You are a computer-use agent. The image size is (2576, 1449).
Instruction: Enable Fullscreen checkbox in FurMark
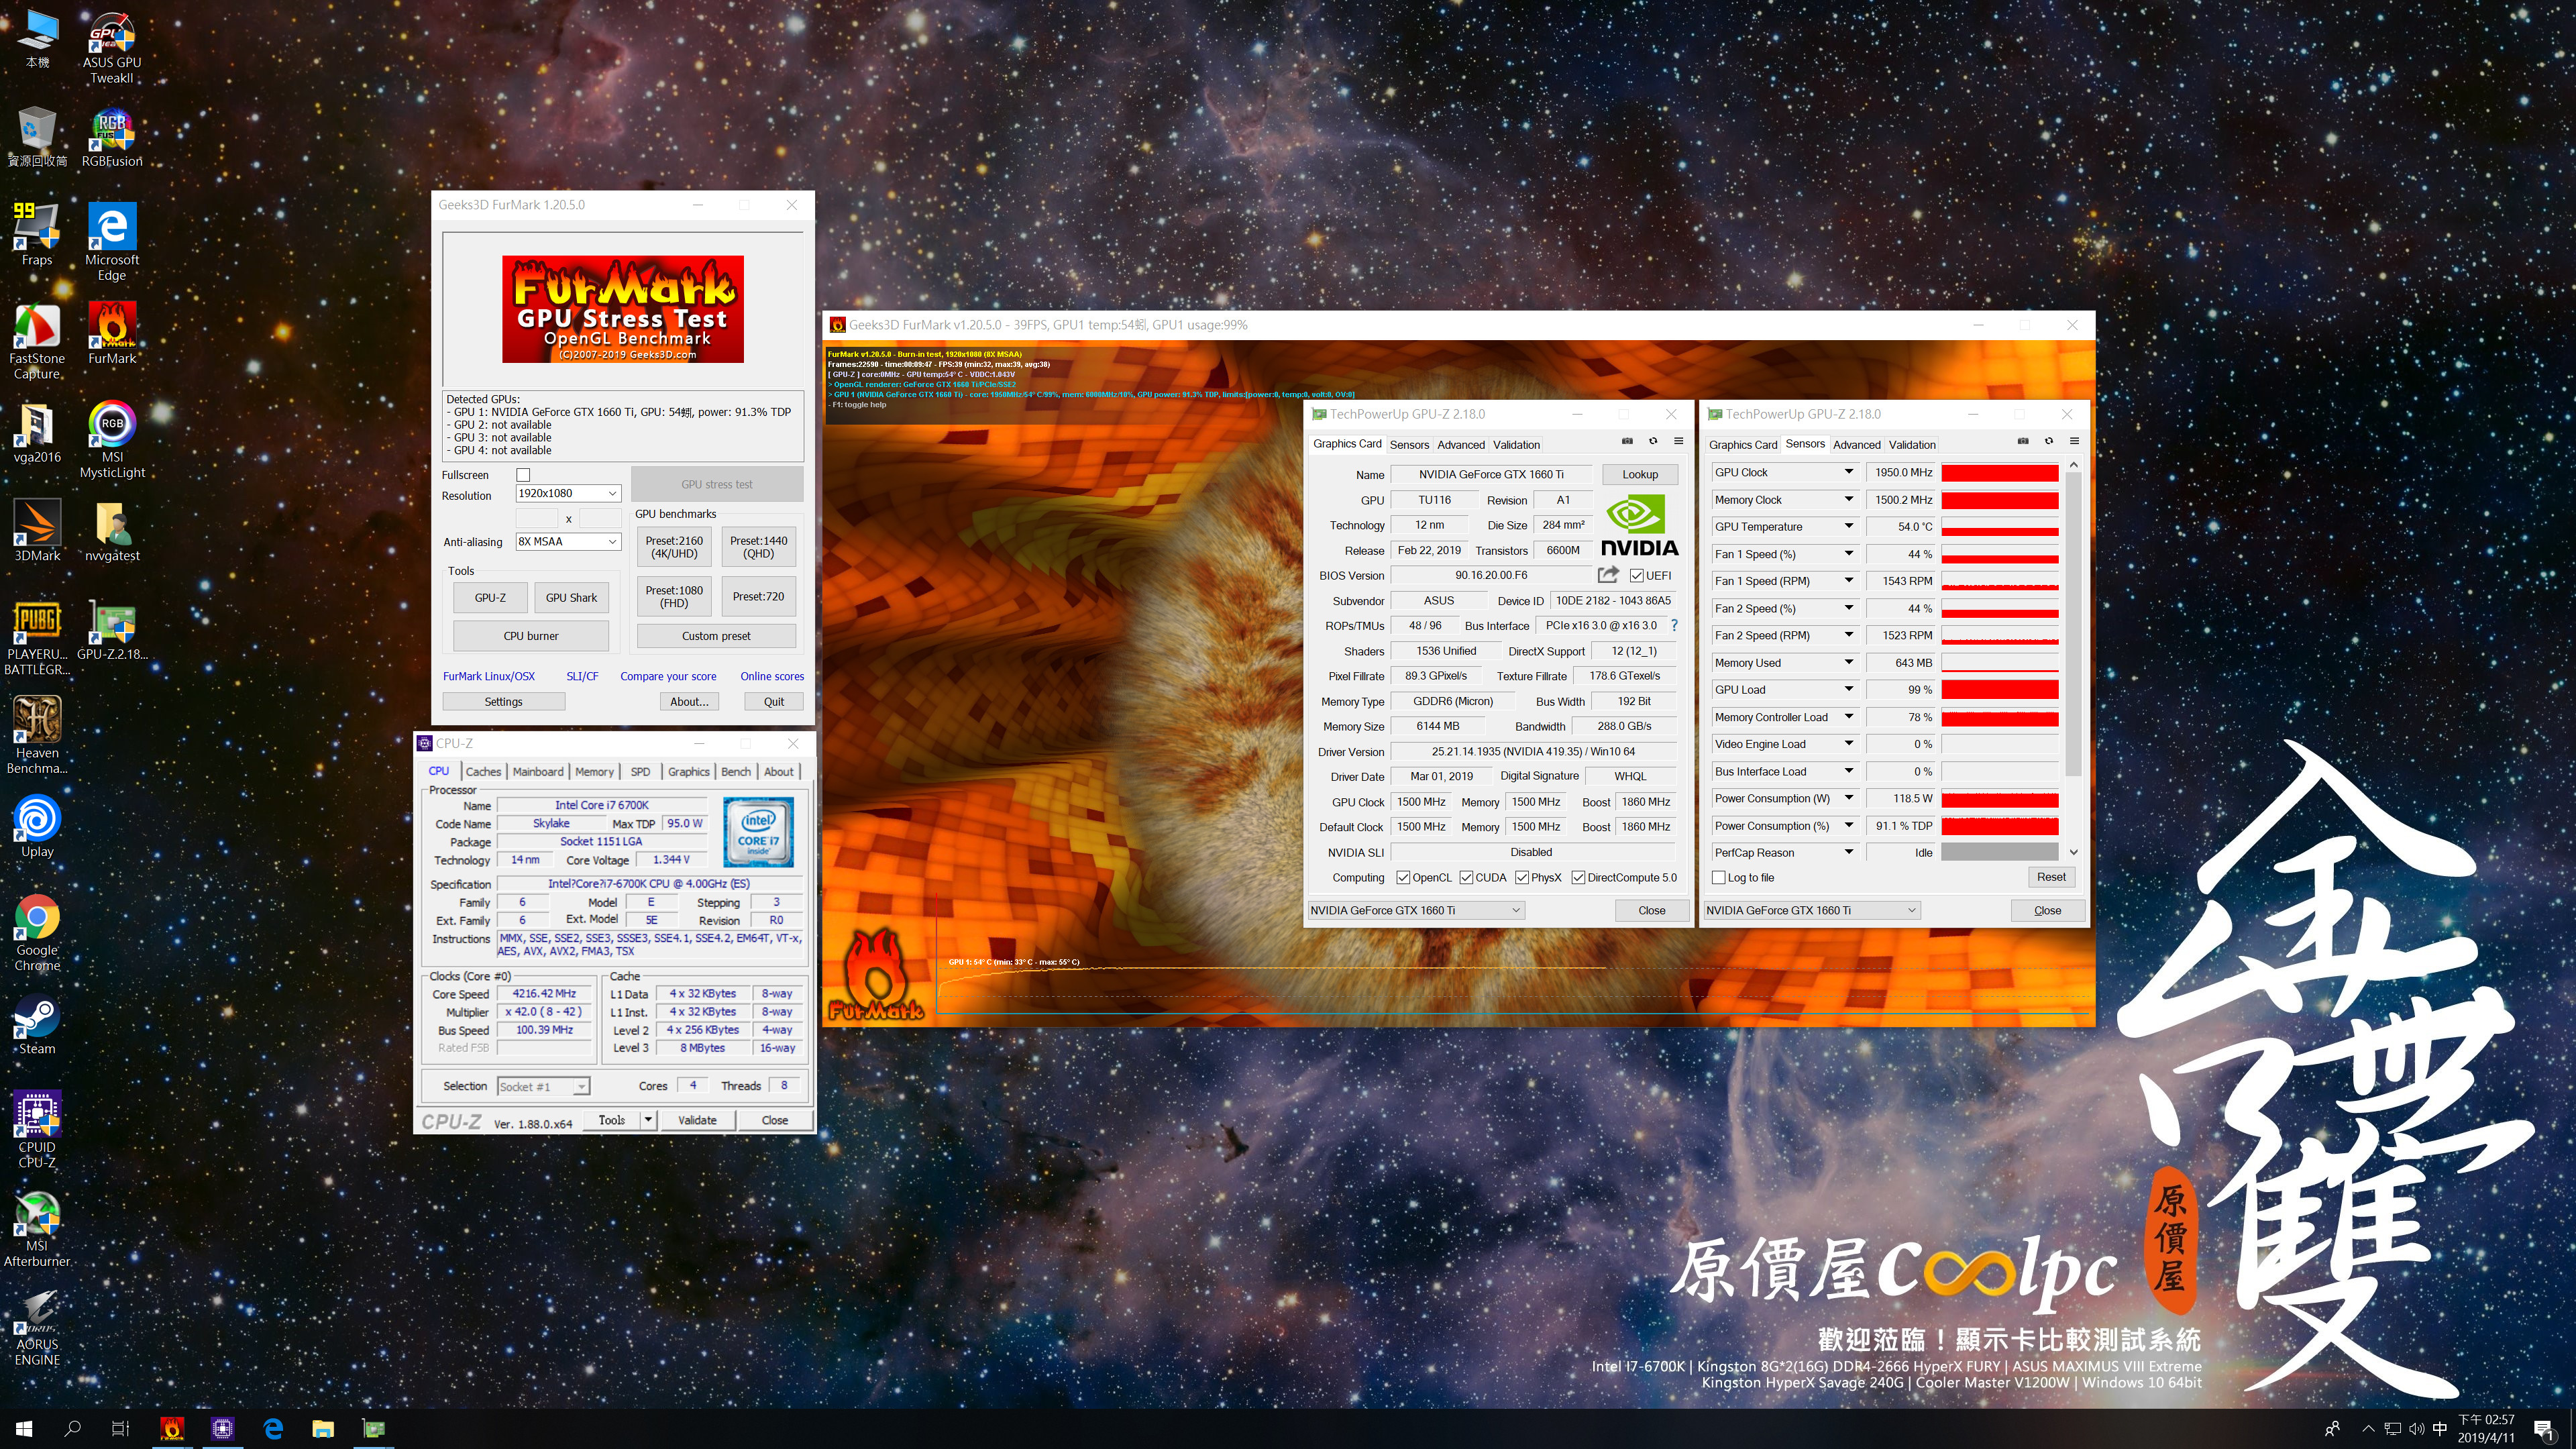point(523,475)
